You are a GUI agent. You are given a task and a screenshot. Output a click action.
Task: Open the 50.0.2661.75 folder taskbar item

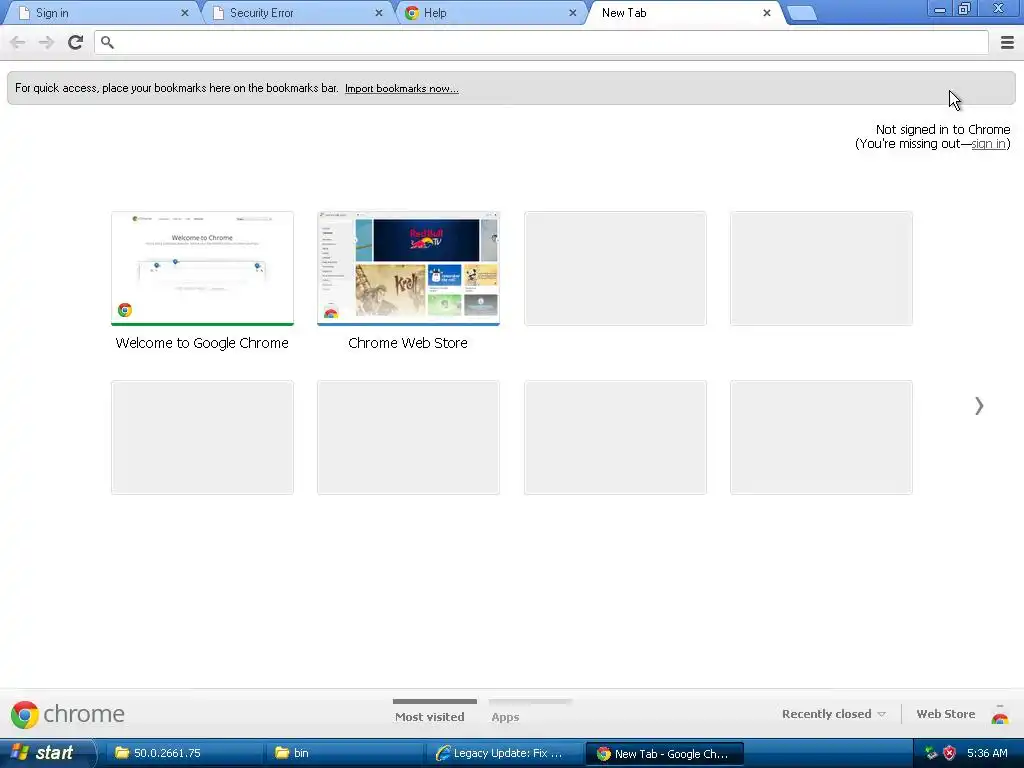coord(185,753)
